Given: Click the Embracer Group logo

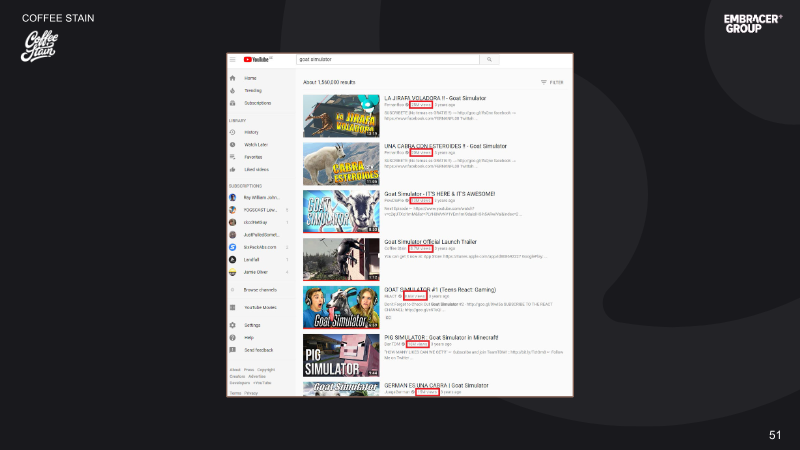Looking at the screenshot, I should 753,24.
